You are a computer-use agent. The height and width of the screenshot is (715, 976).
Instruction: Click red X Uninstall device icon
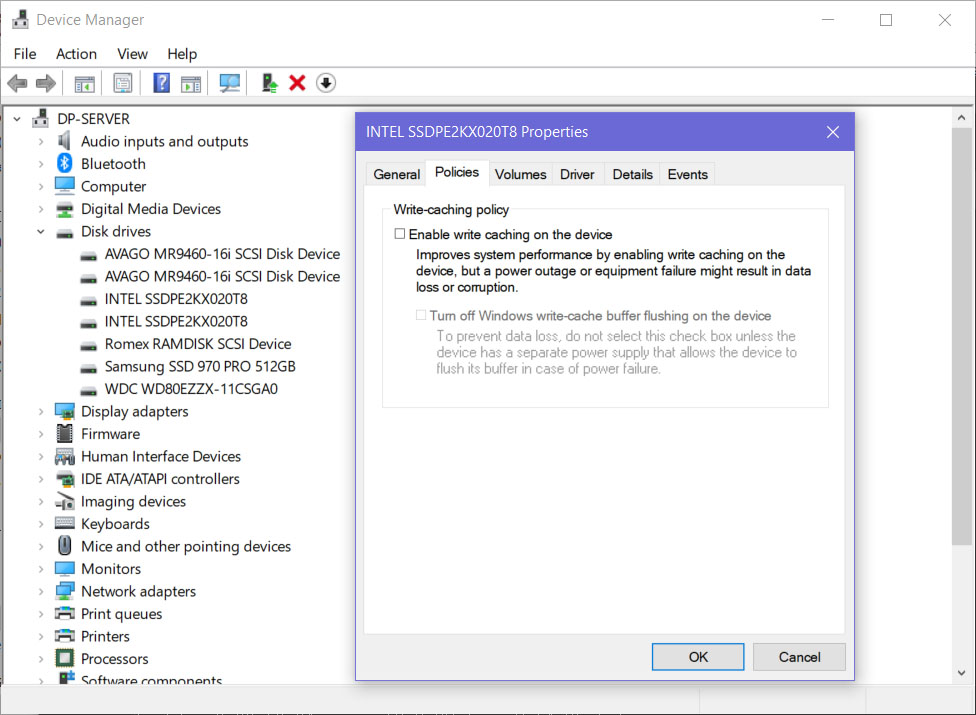[x=298, y=83]
